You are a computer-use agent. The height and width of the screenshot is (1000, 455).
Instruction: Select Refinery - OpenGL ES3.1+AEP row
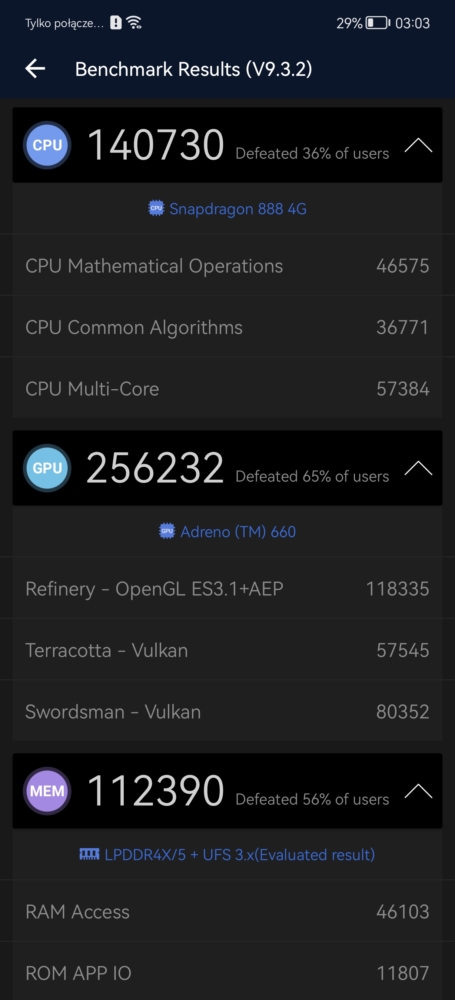[227, 589]
